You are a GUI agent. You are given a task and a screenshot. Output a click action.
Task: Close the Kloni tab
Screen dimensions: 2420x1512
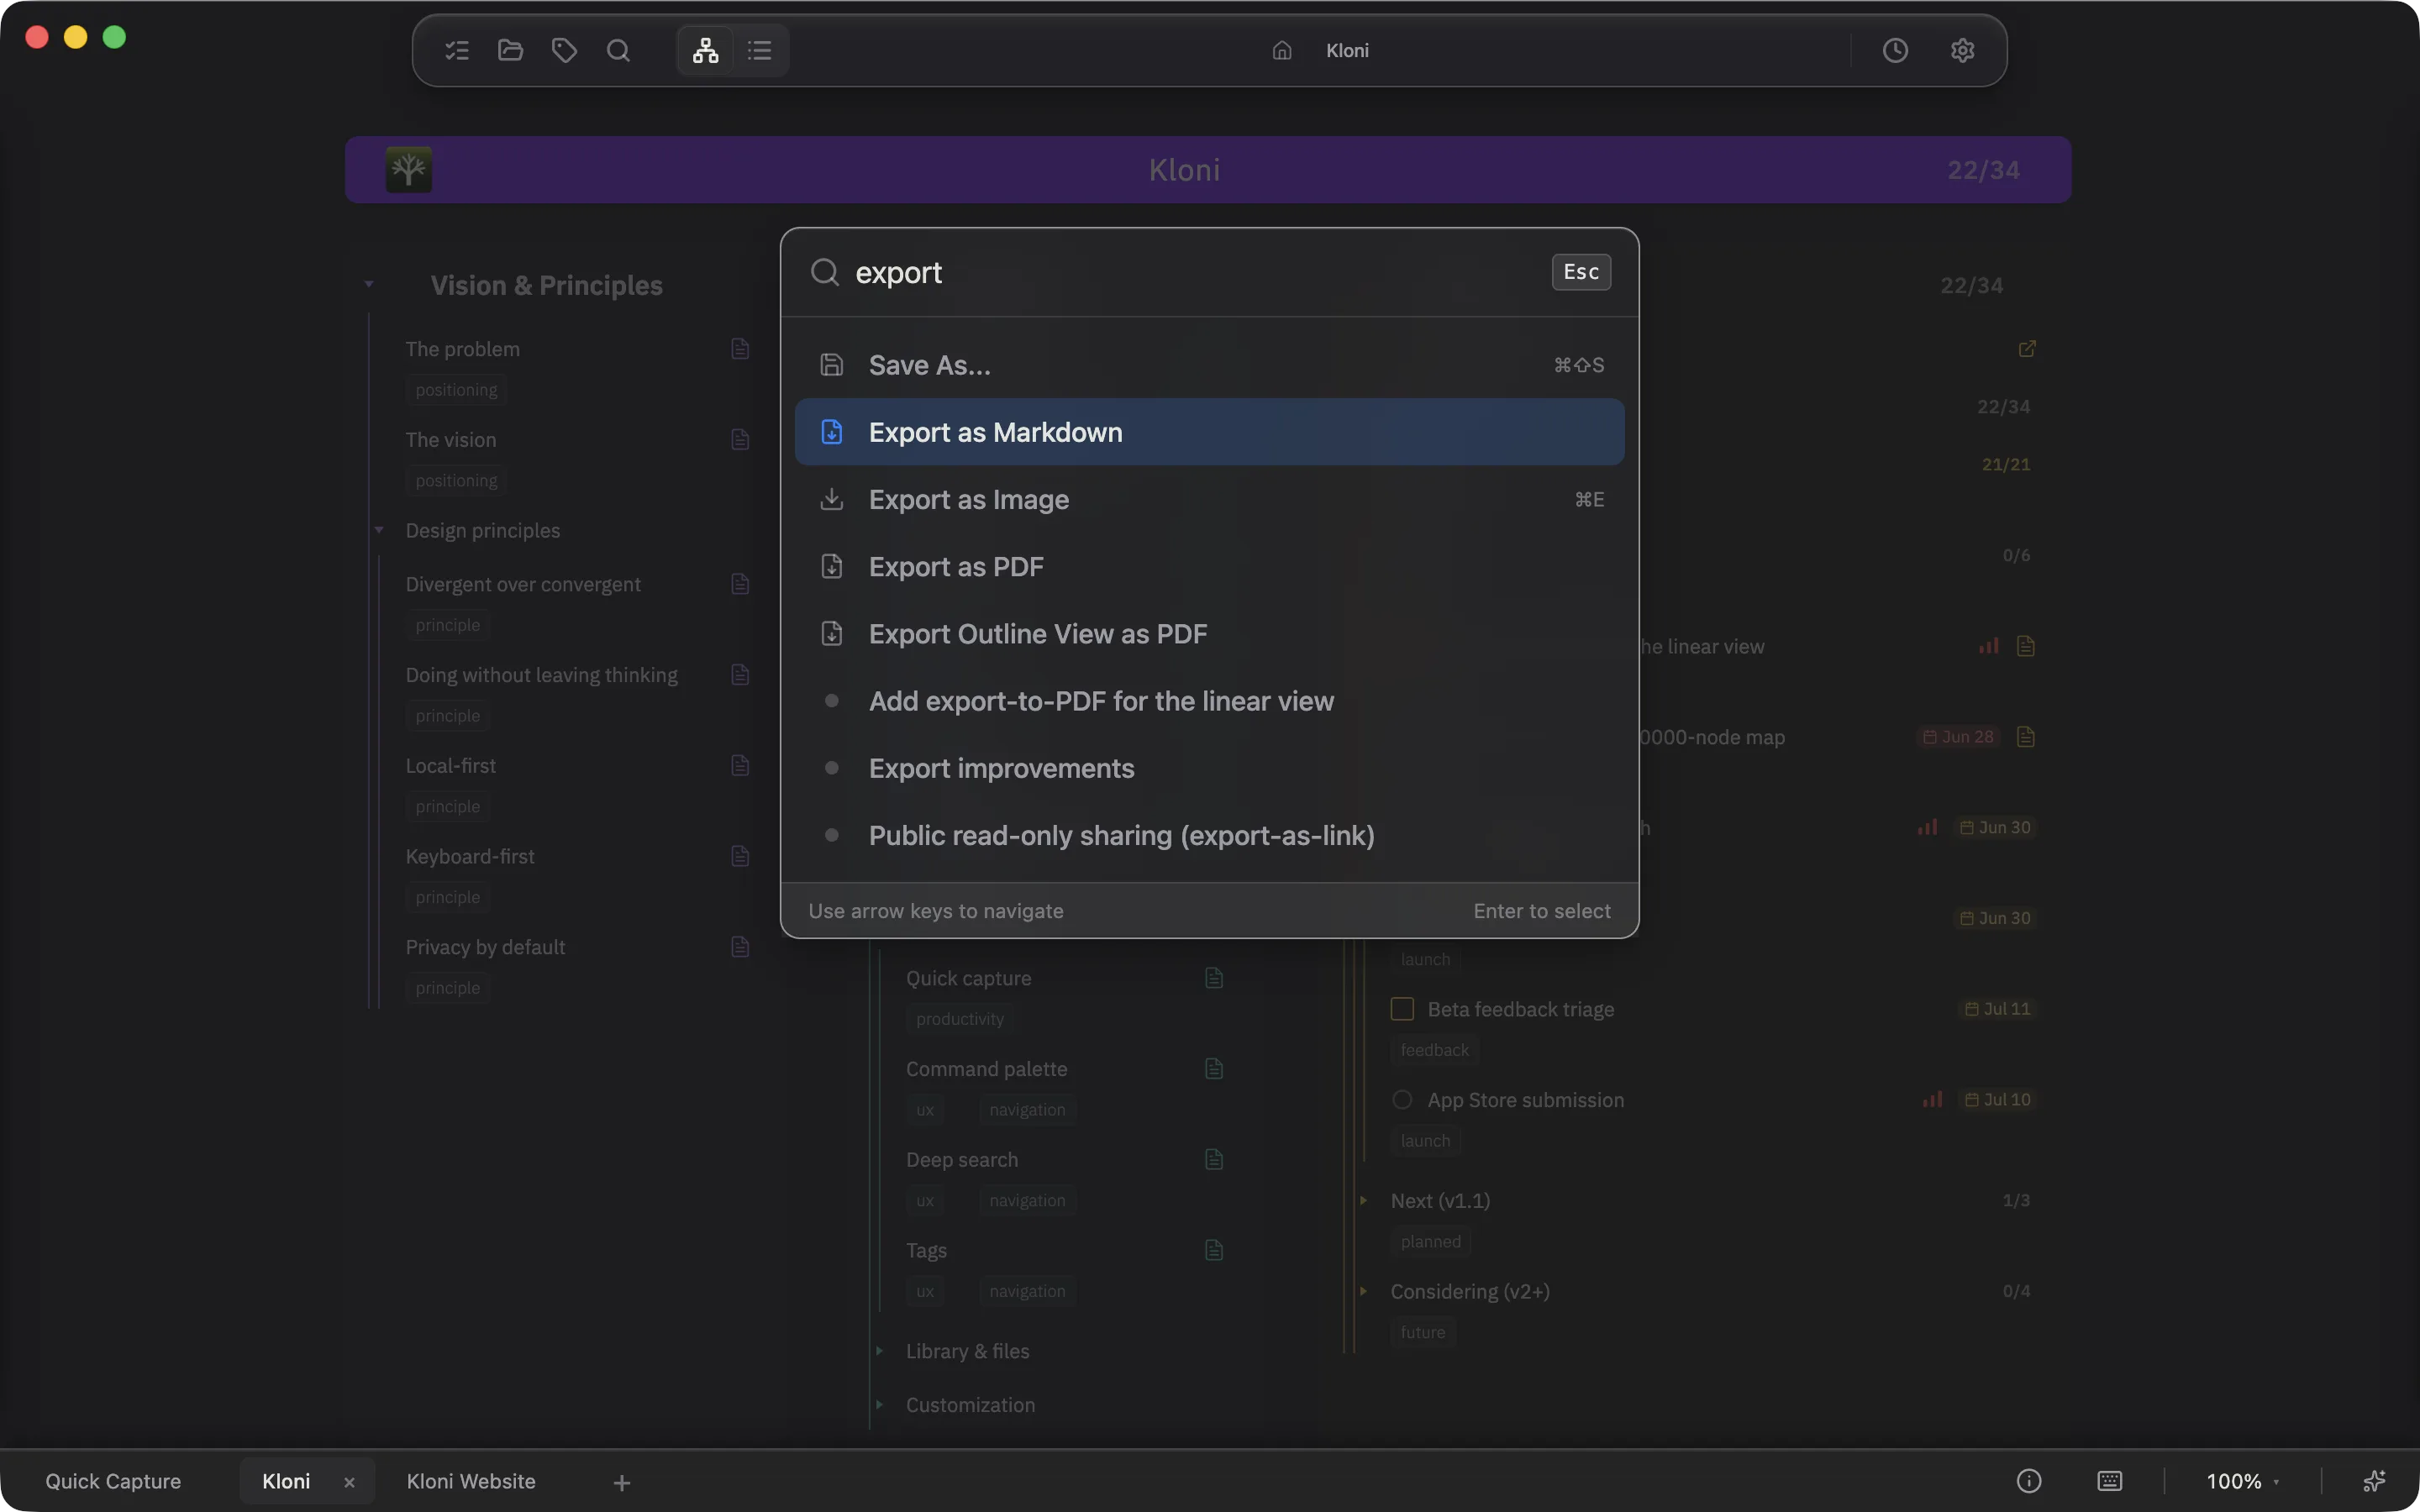(x=349, y=1482)
